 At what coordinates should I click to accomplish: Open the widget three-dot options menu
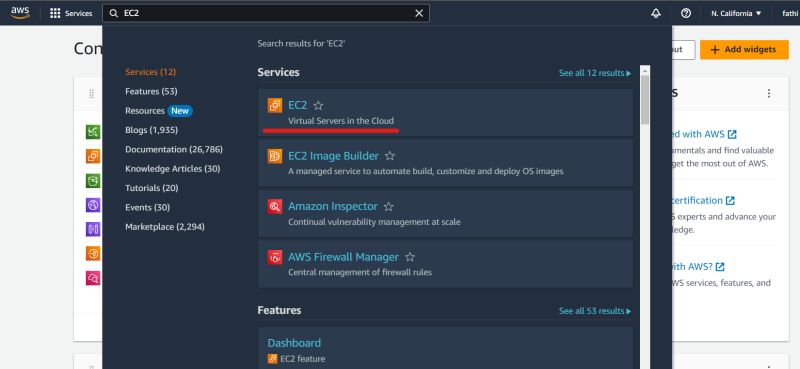(x=768, y=93)
